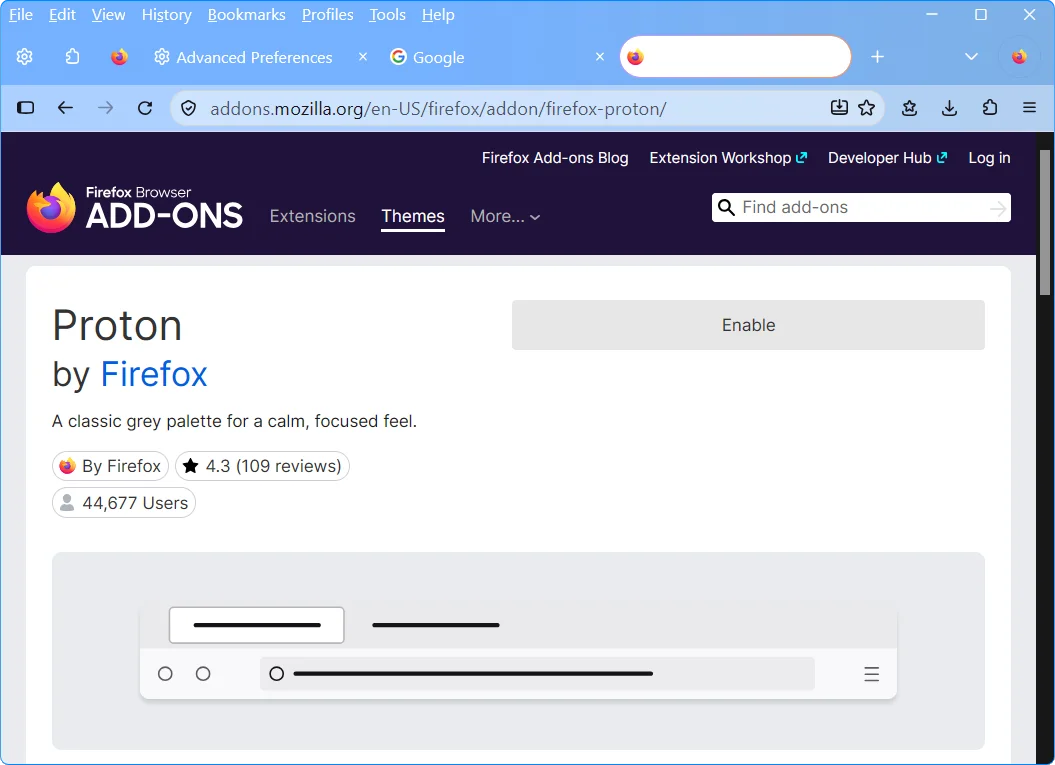Open the Tools menu
This screenshot has width=1055, height=765.
pos(388,15)
